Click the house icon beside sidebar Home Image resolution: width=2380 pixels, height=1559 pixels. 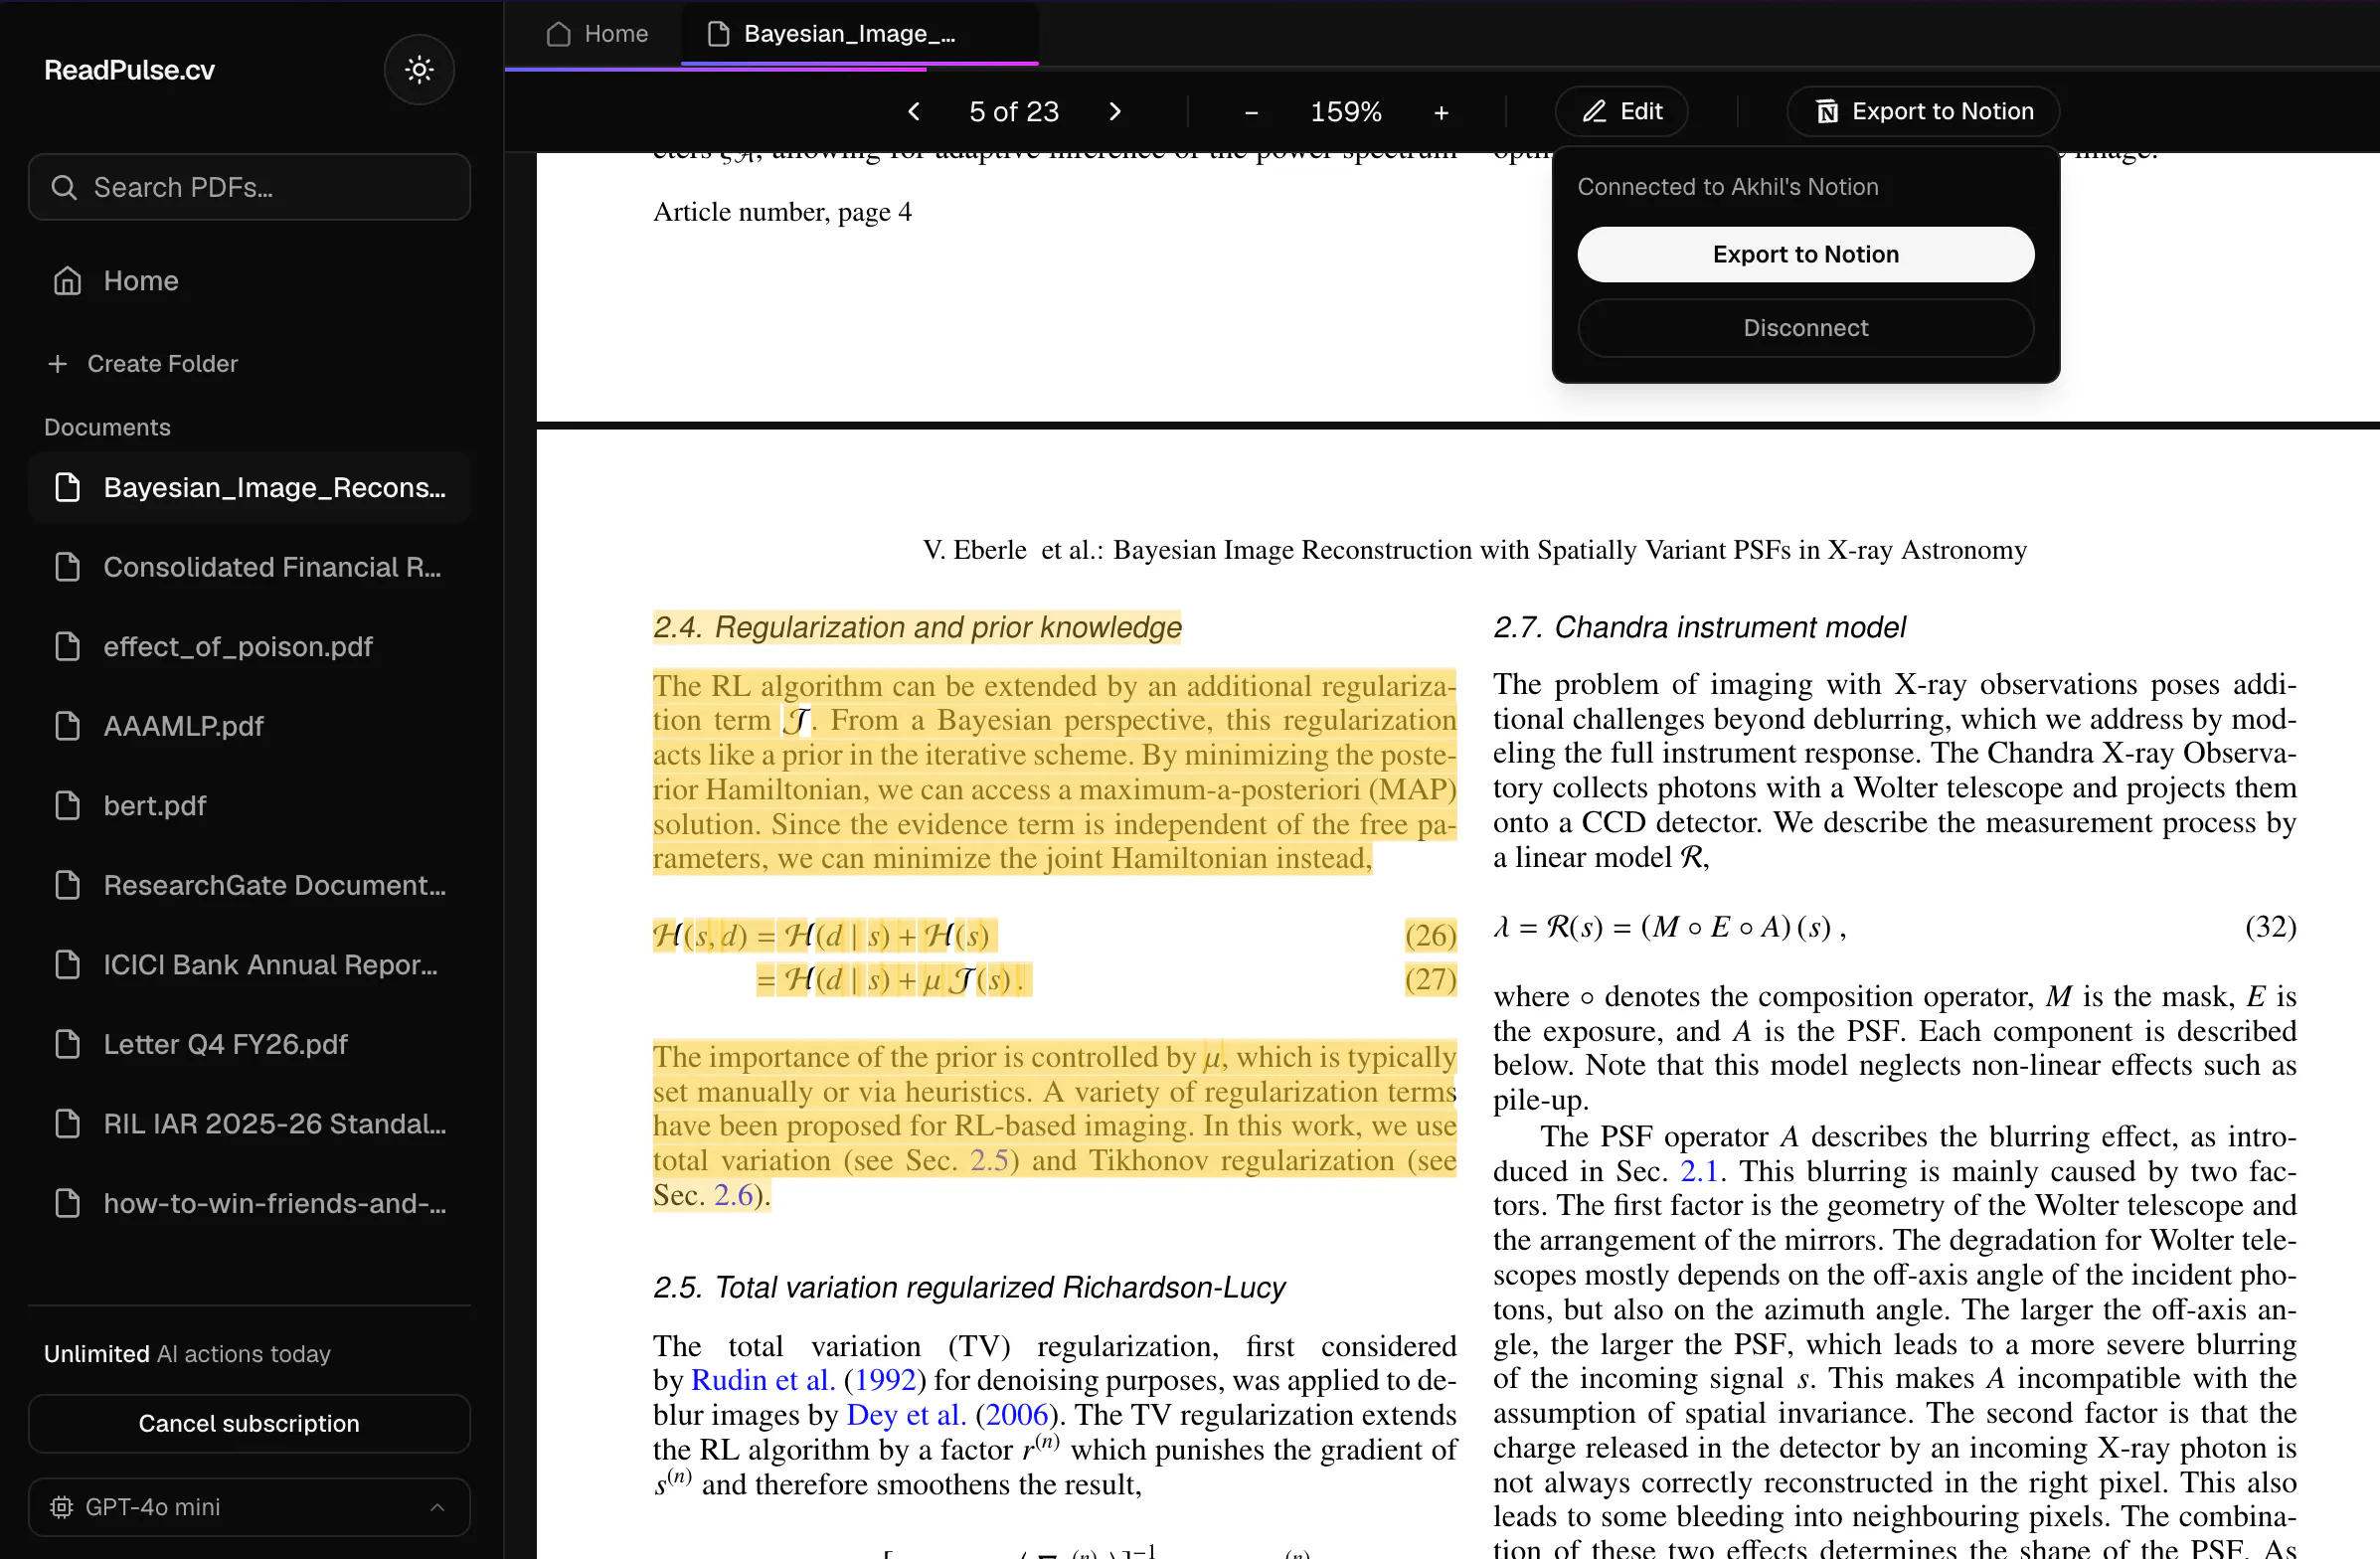[67, 281]
